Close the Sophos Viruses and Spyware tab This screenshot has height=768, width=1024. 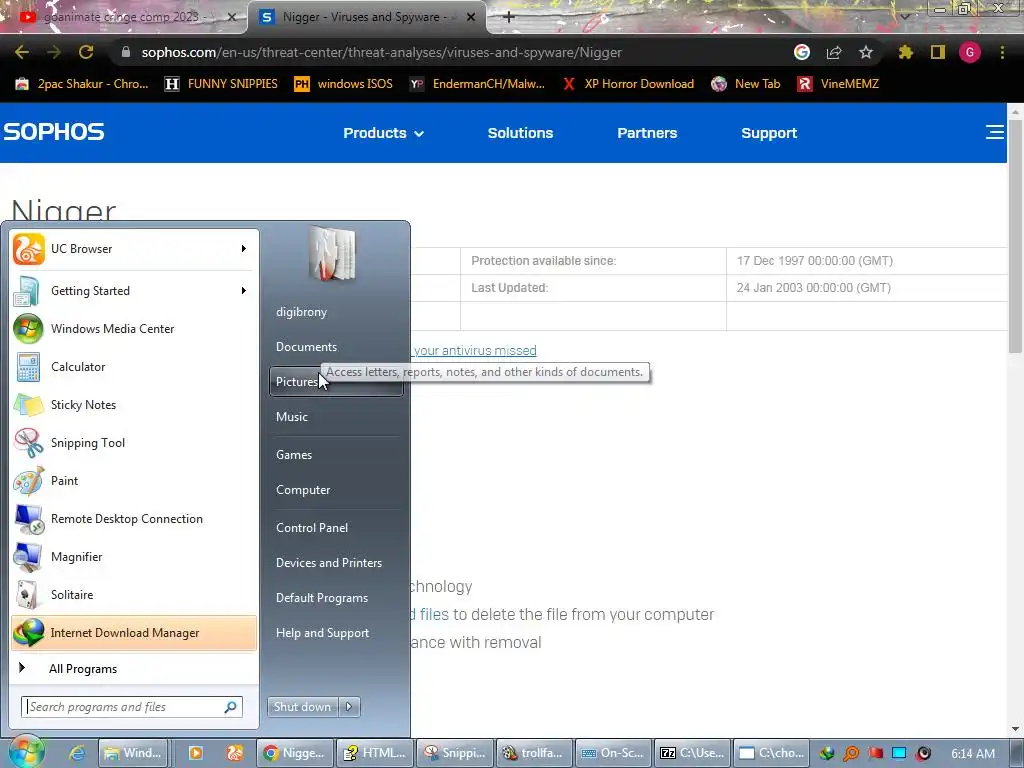[x=470, y=17]
